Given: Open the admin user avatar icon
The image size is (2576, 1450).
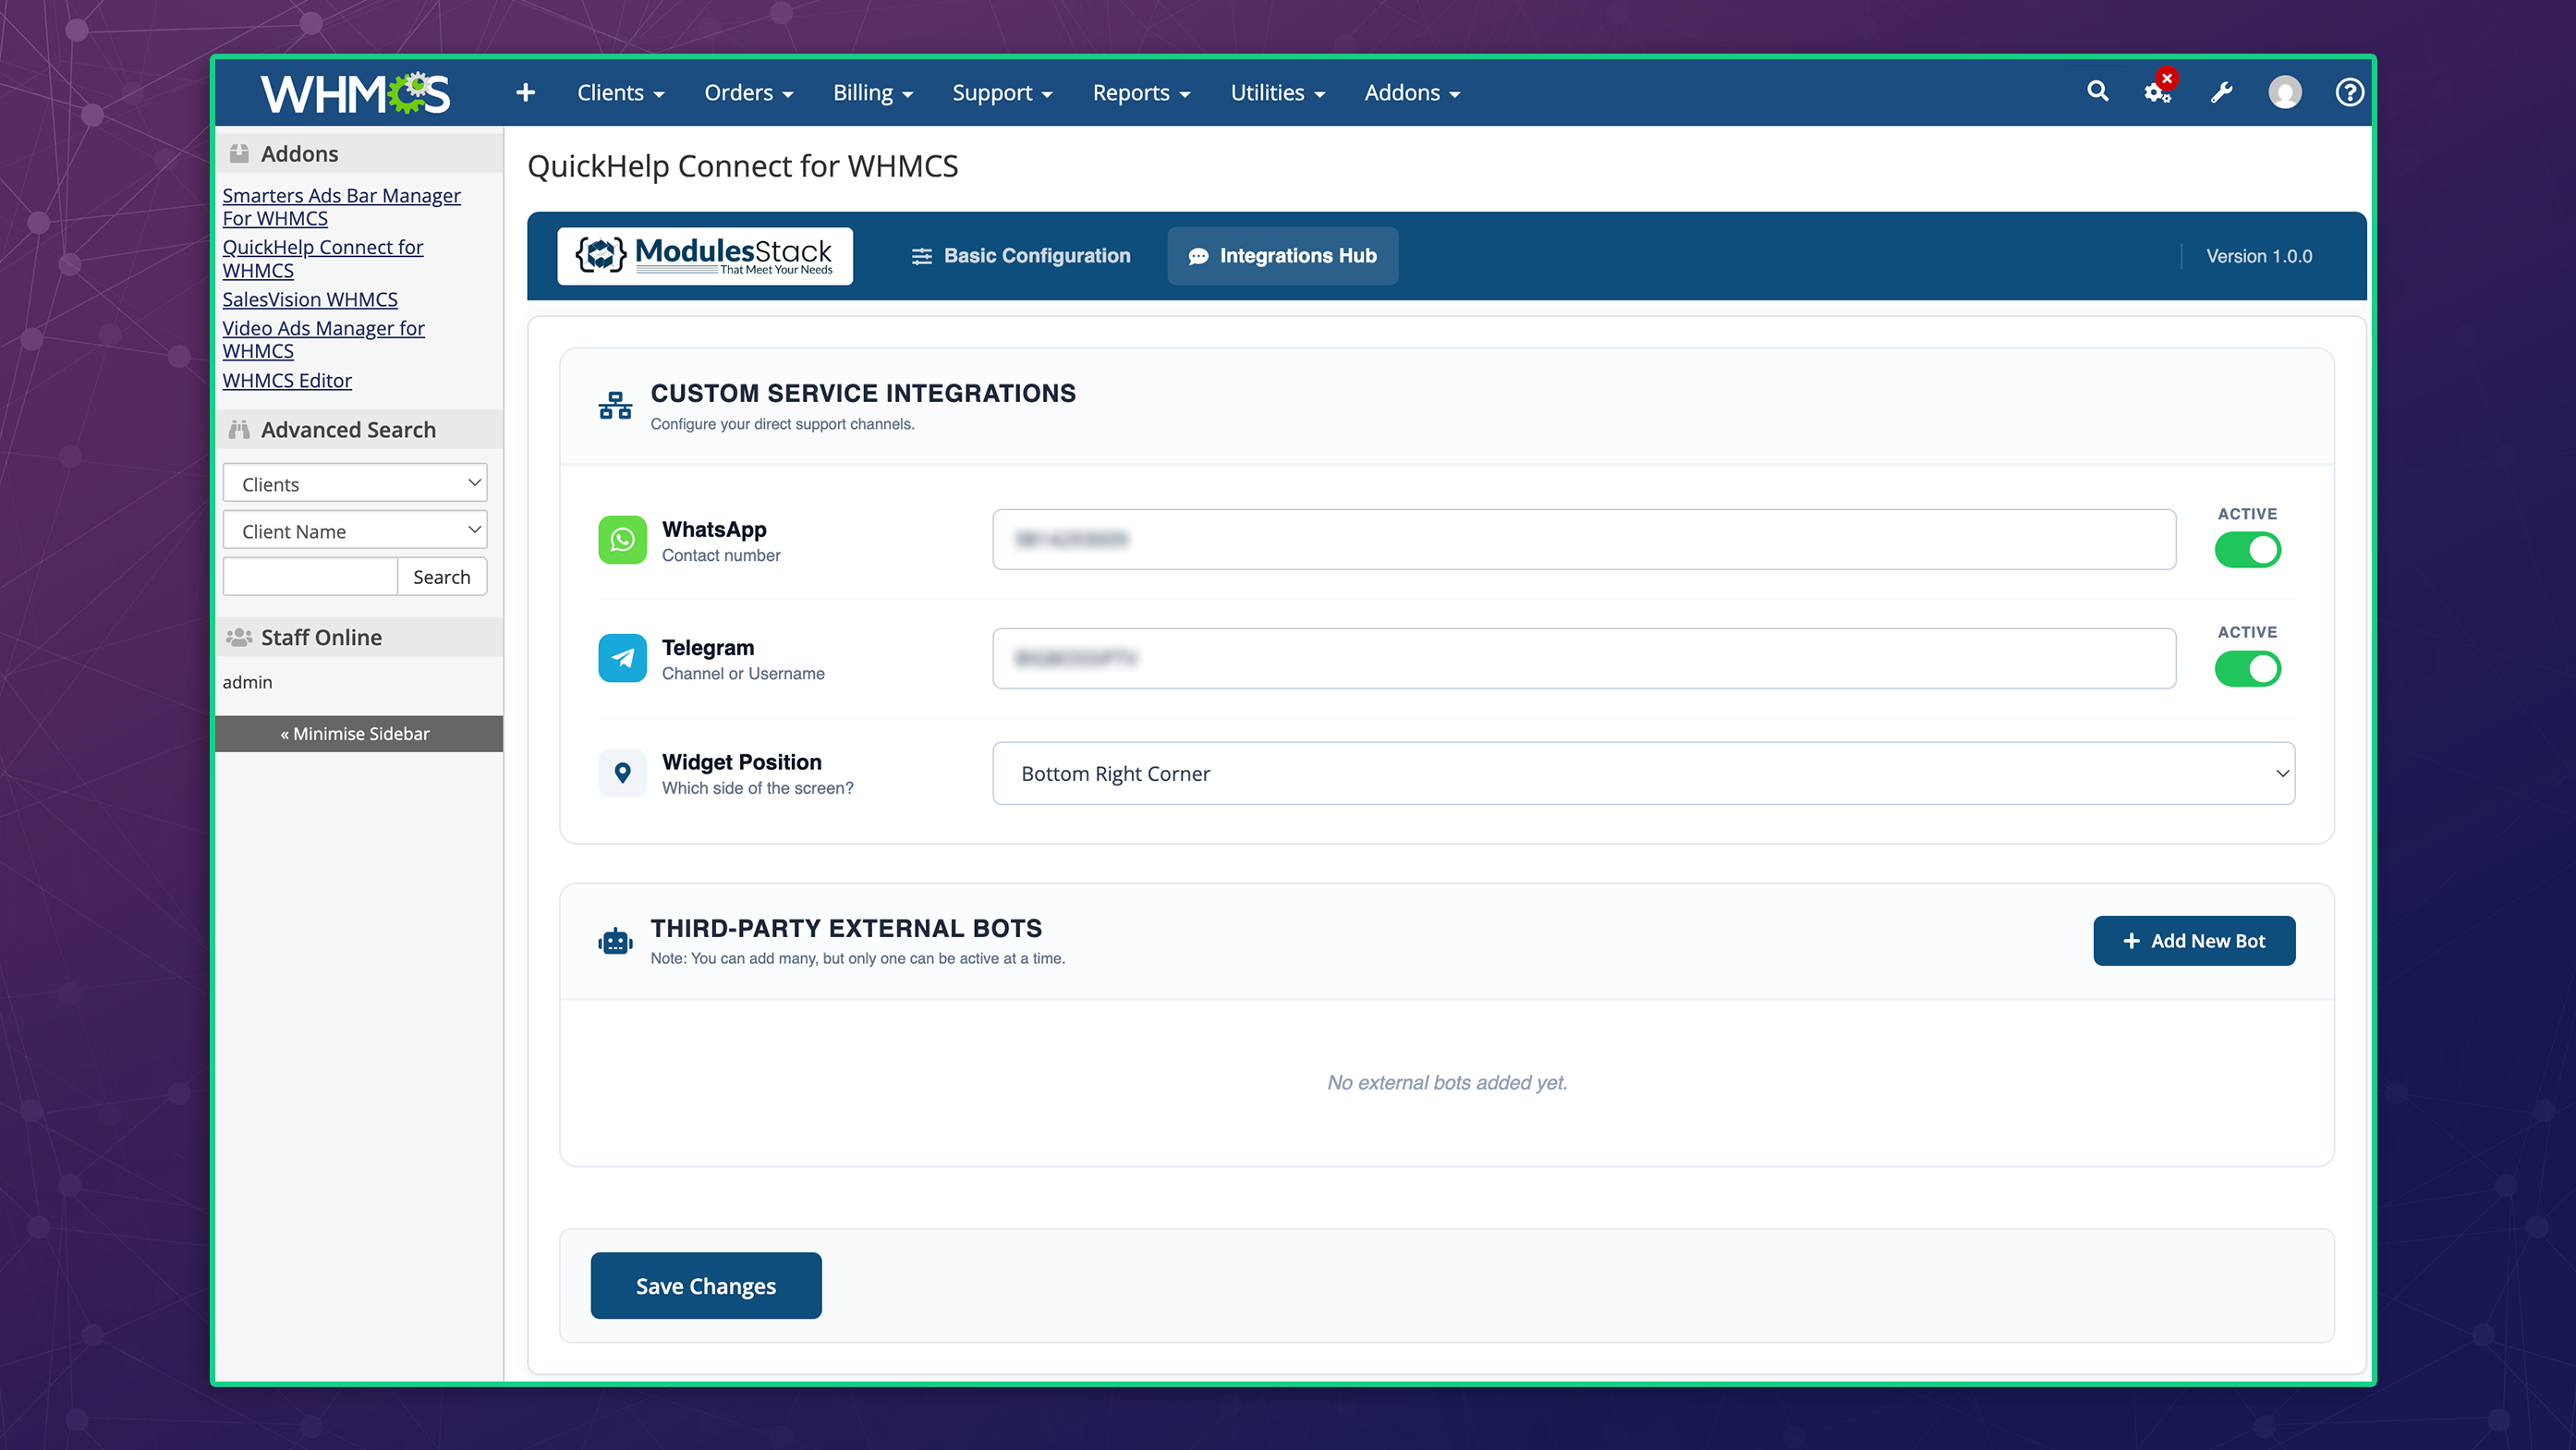Looking at the screenshot, I should click(x=2284, y=92).
